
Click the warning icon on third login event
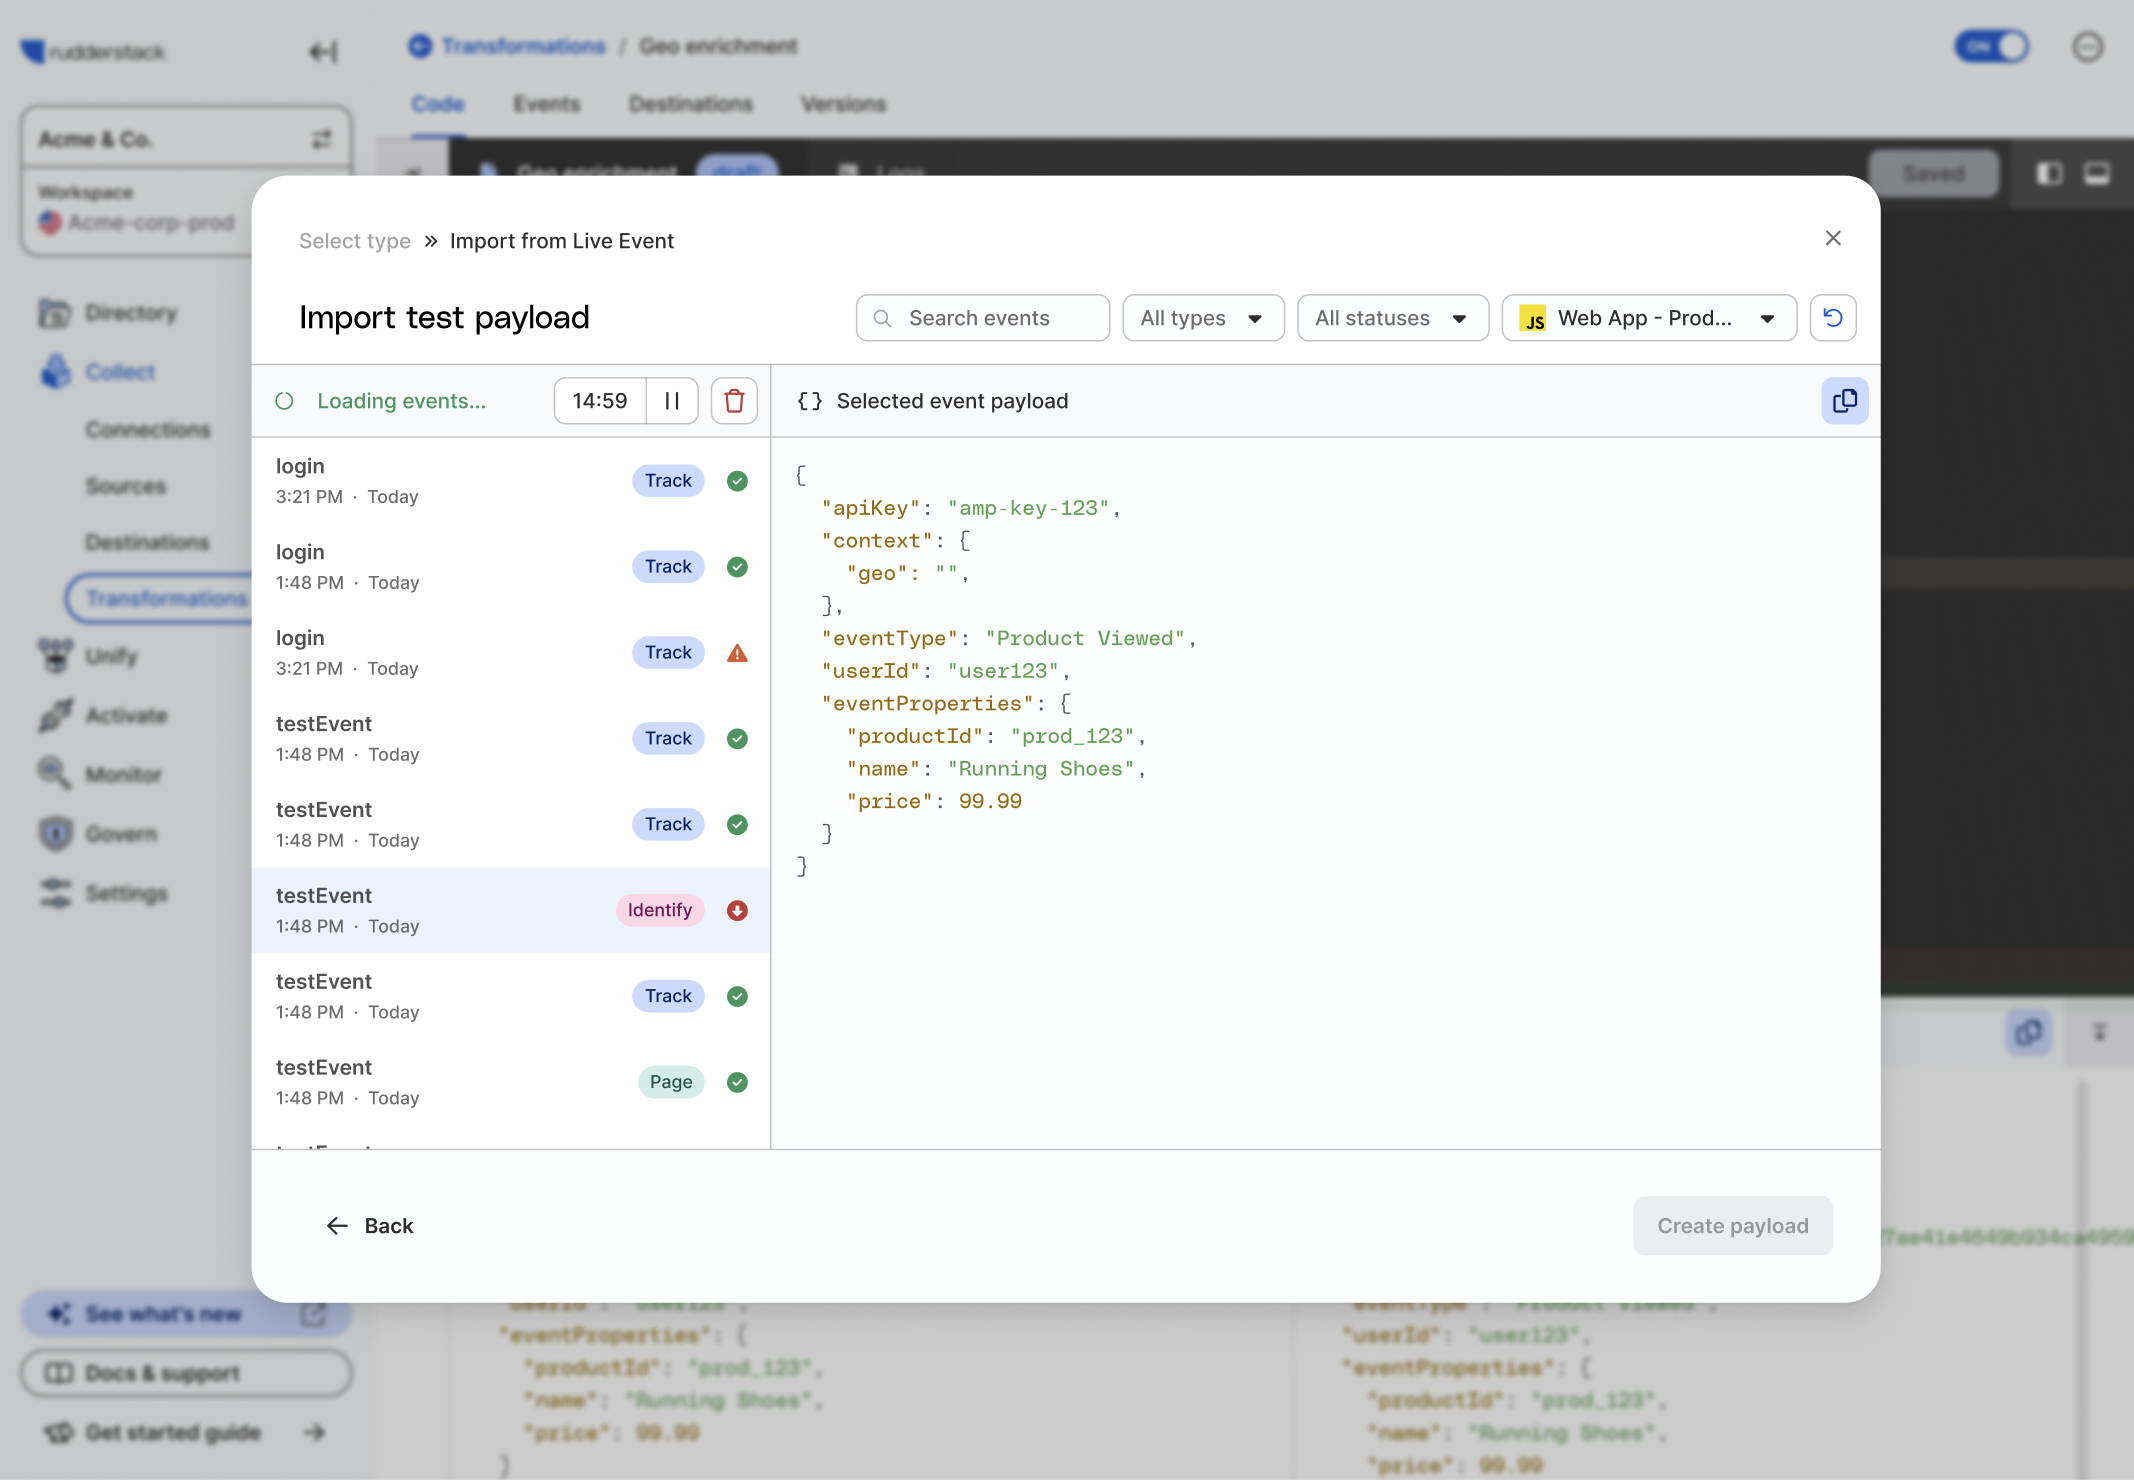click(x=737, y=653)
